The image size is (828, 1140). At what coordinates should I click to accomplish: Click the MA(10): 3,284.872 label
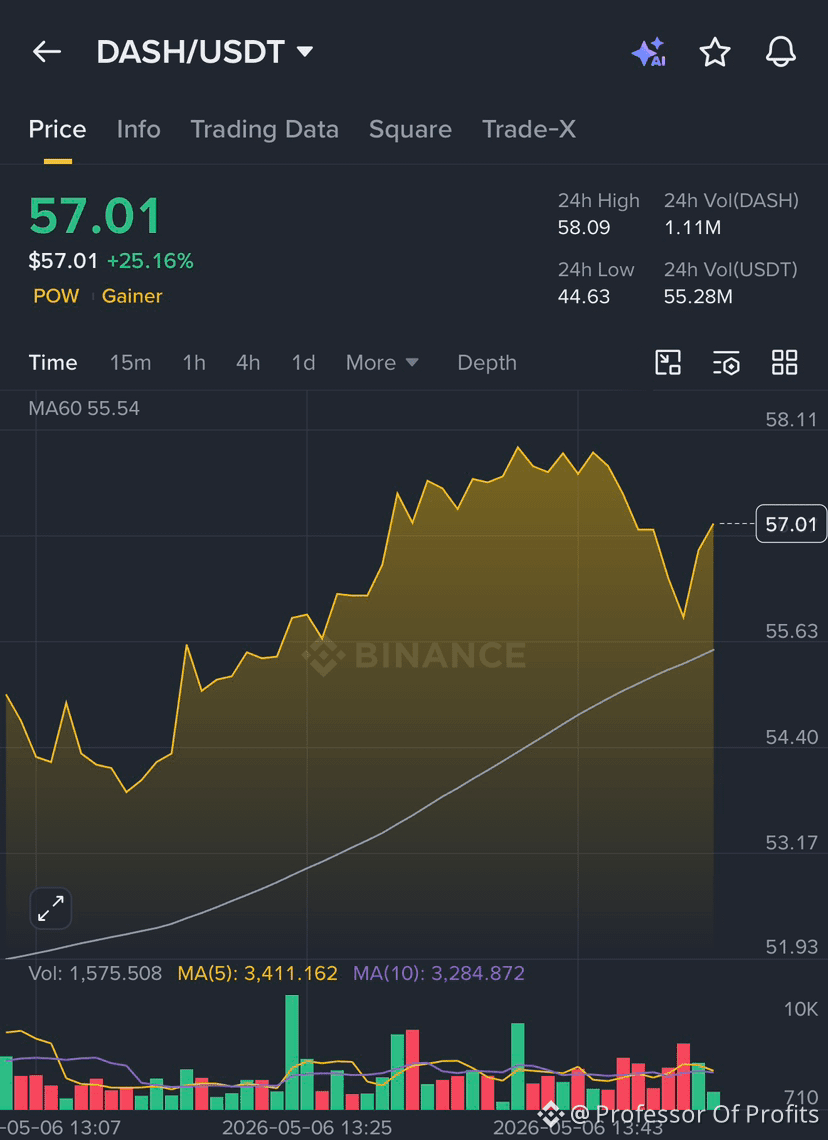[439, 974]
